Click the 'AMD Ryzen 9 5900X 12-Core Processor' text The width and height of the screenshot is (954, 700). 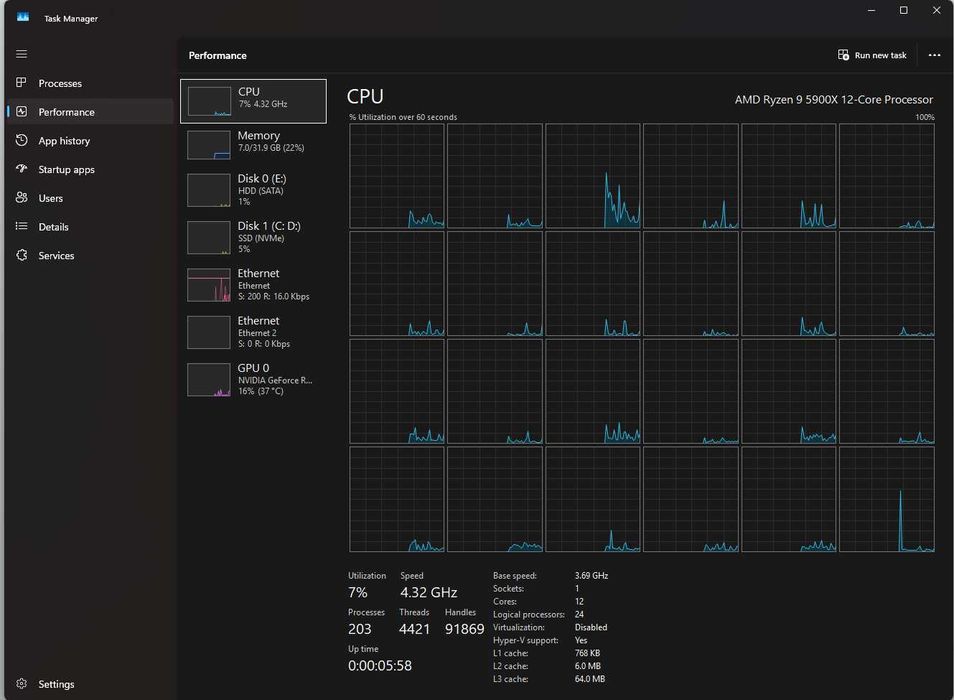click(x=834, y=99)
